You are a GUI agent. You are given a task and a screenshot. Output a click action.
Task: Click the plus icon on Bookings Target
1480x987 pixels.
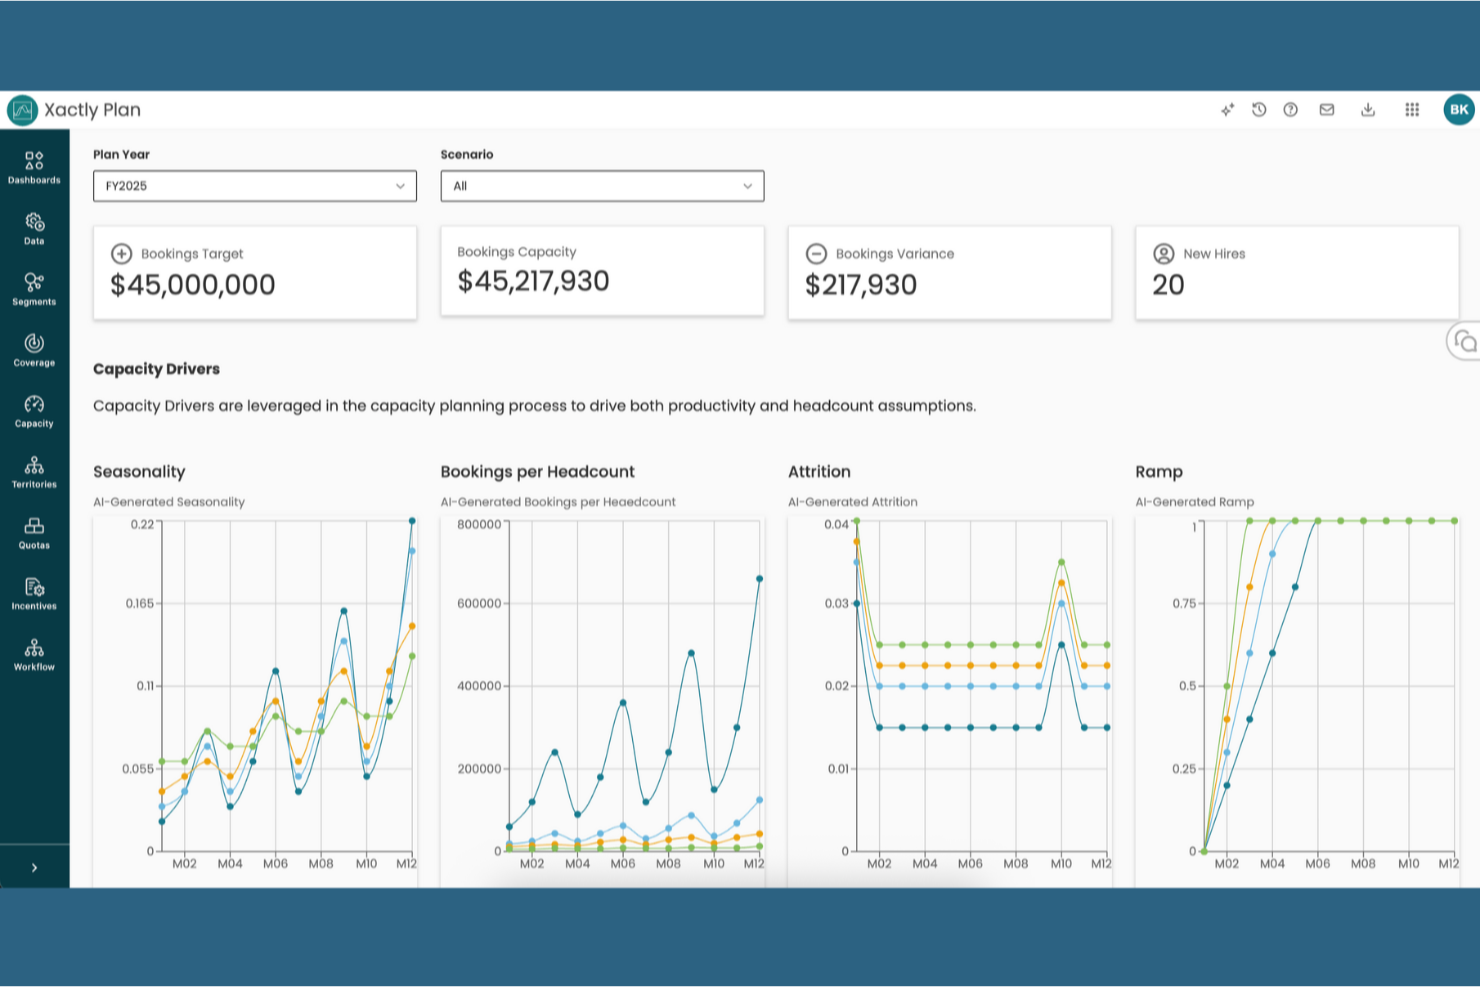coord(122,254)
